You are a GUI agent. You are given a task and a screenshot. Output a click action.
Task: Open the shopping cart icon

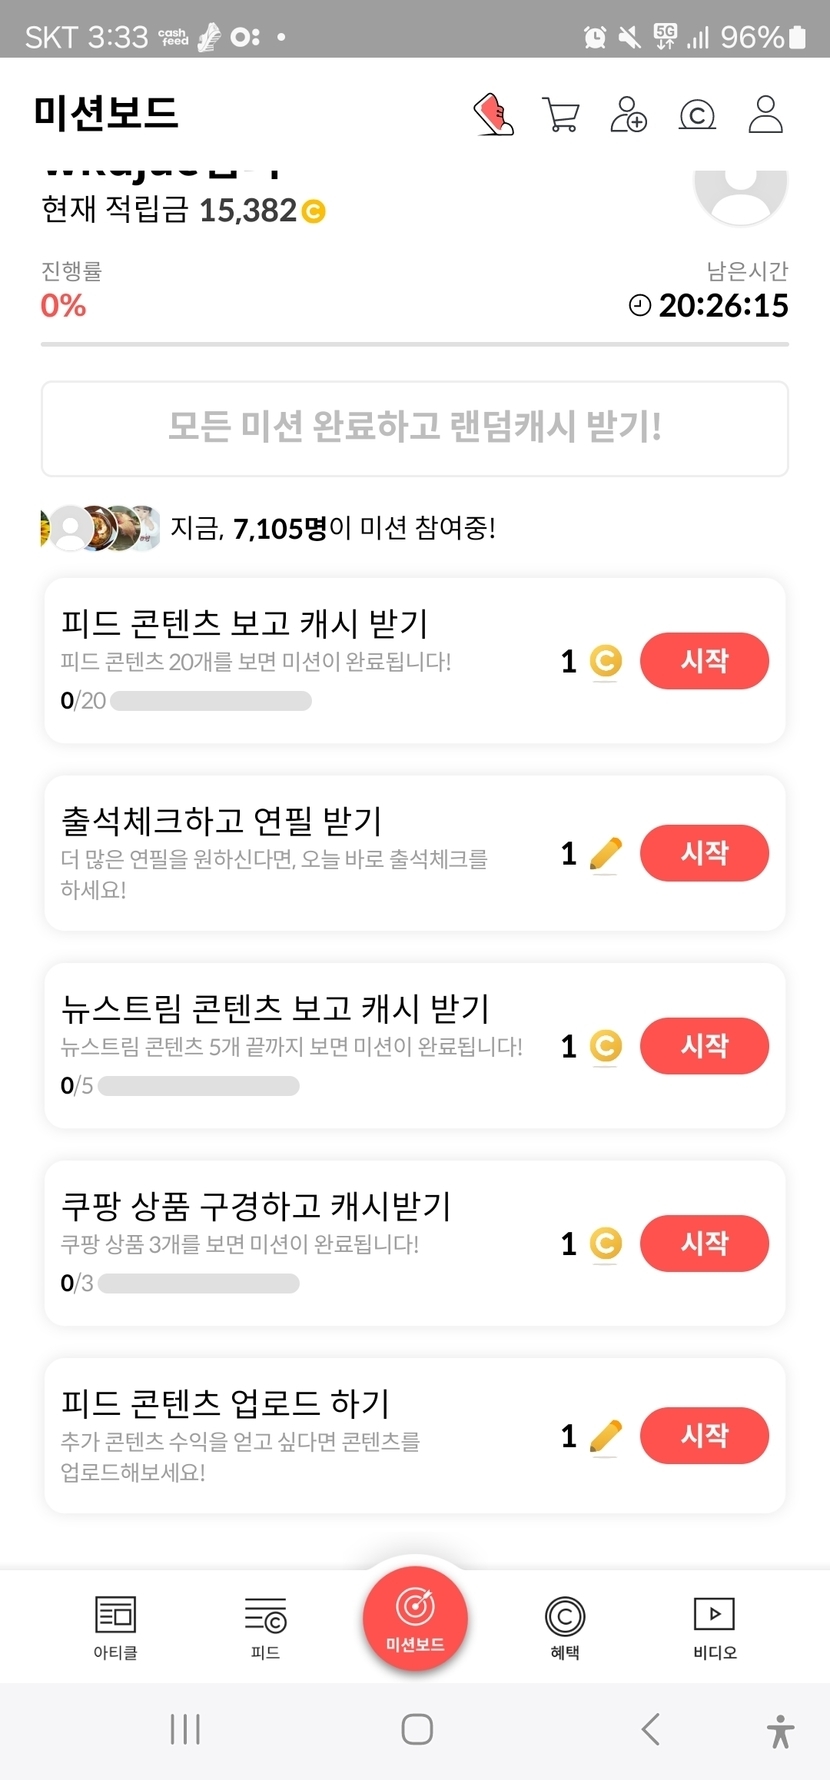coord(561,115)
